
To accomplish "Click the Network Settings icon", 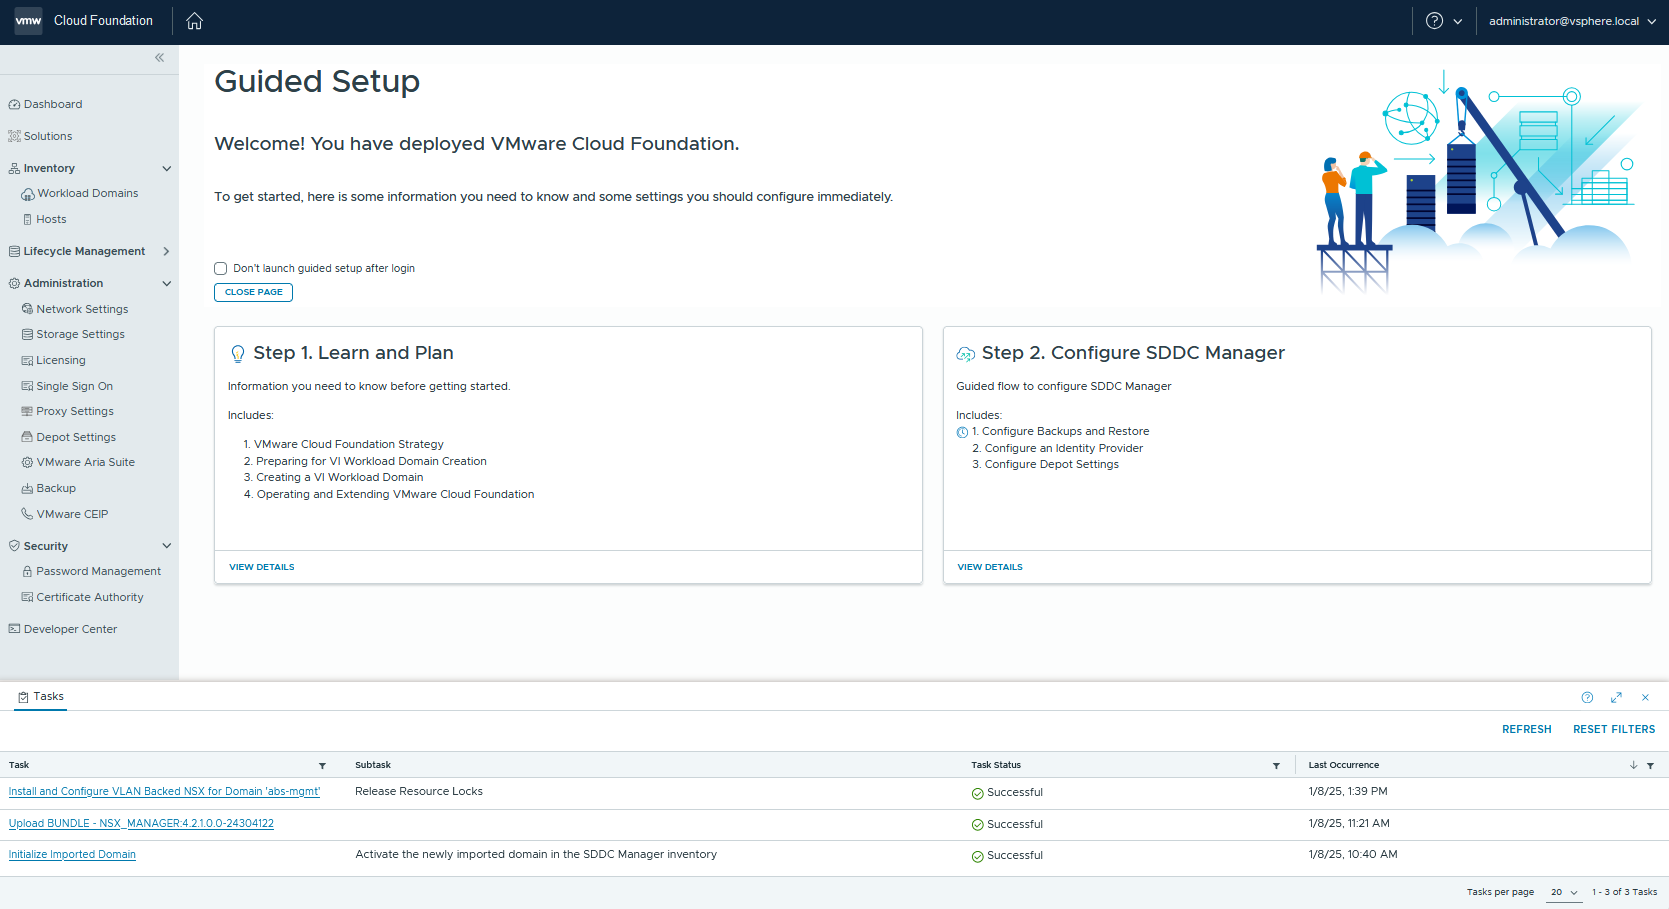I will (x=28, y=310).
